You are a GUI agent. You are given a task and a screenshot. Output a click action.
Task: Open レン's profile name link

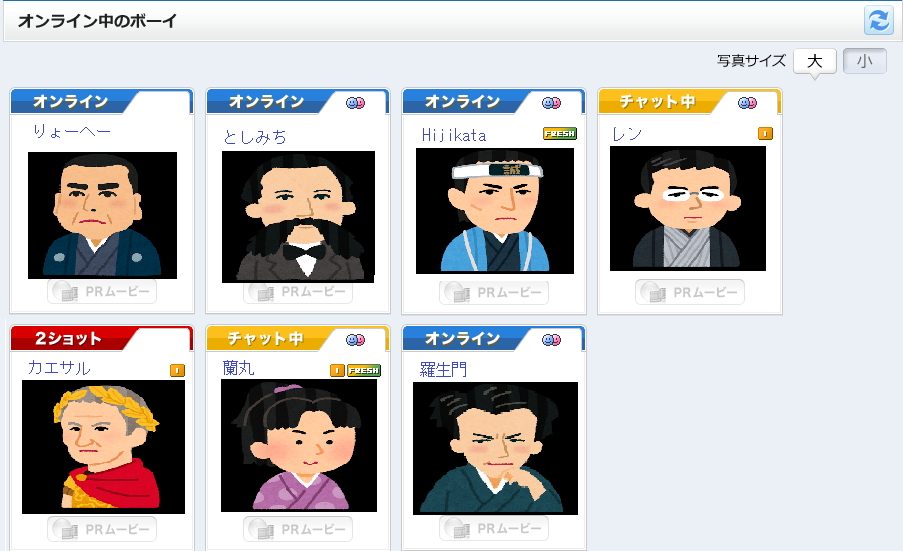click(x=627, y=134)
